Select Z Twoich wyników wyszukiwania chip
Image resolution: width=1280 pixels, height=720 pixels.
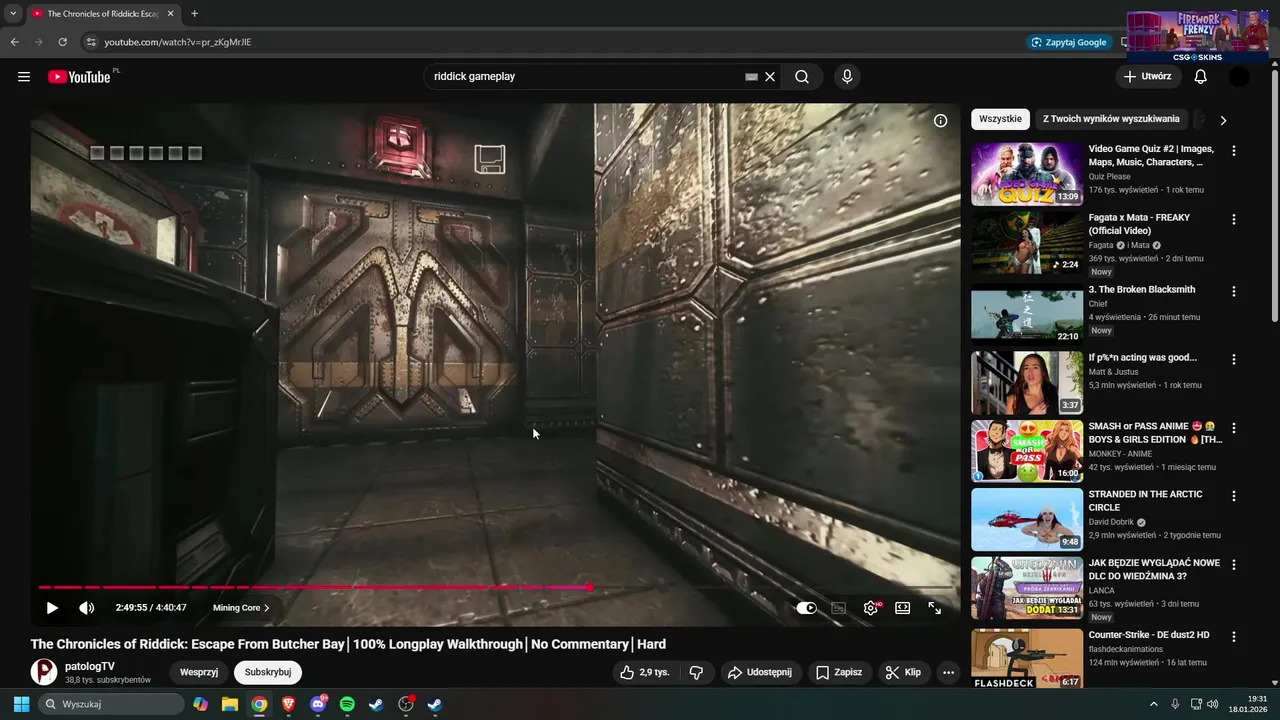pos(1111,119)
